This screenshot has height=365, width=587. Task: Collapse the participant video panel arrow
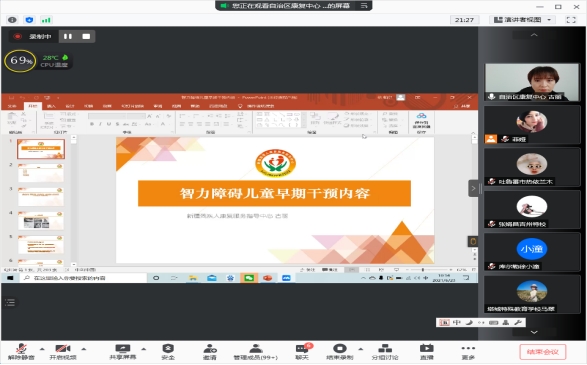pyautogui.click(x=473, y=188)
